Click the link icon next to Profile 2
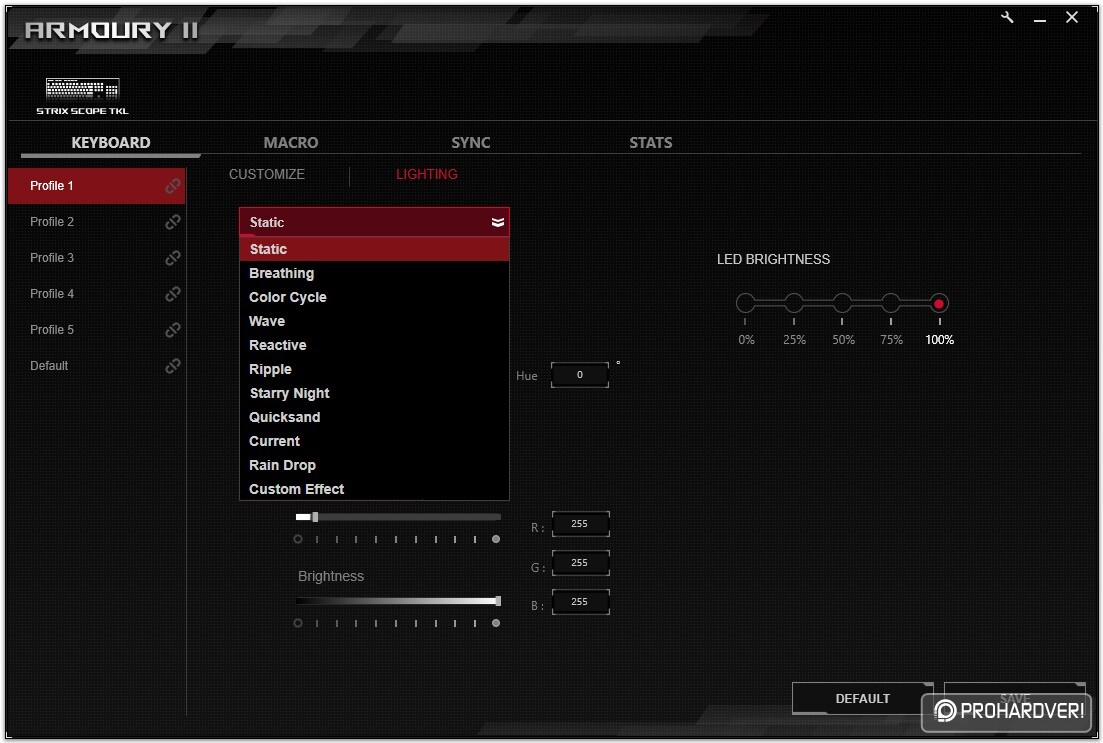Image resolution: width=1103 pixels, height=743 pixels. click(x=172, y=222)
